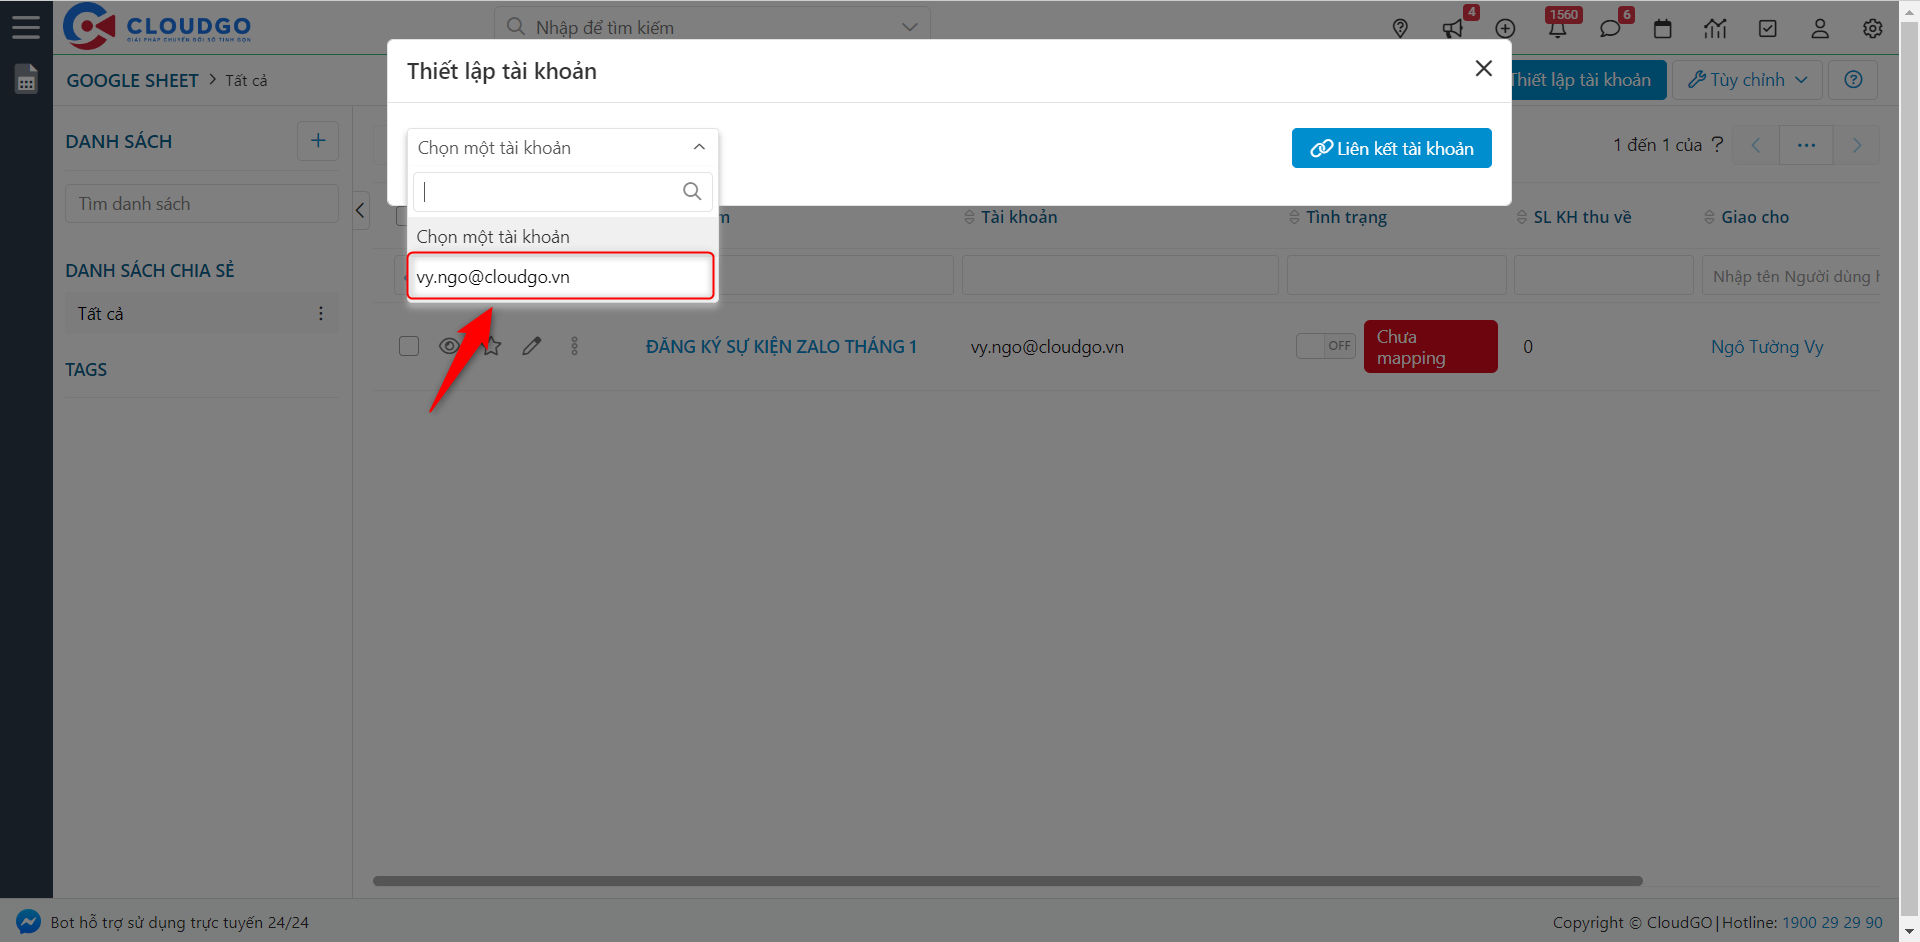The width and height of the screenshot is (1920, 942).
Task: Select Tất cả in shared lists
Action: [x=101, y=314]
